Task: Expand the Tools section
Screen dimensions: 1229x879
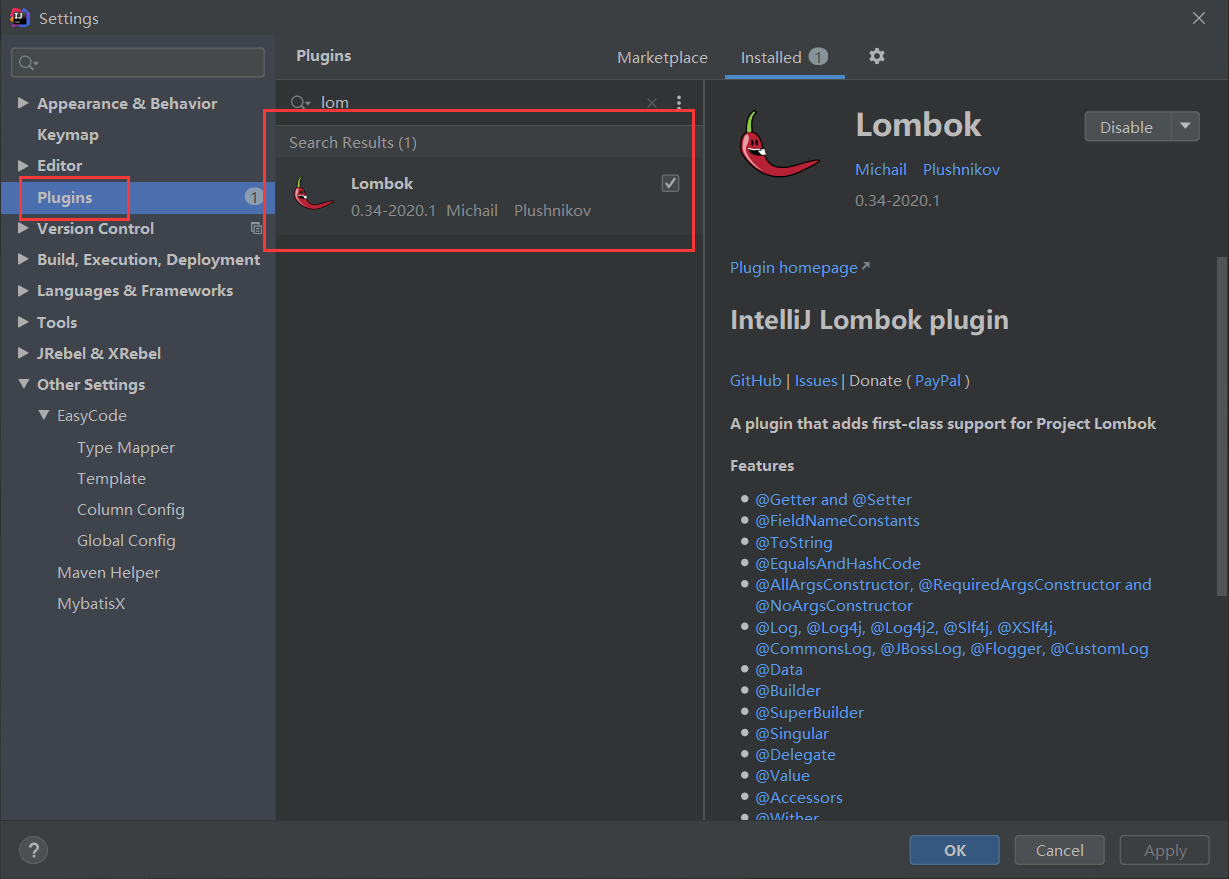Action: (x=23, y=322)
